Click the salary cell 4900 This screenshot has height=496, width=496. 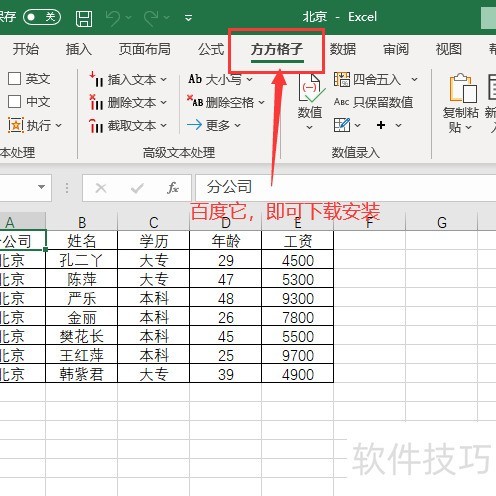click(298, 374)
